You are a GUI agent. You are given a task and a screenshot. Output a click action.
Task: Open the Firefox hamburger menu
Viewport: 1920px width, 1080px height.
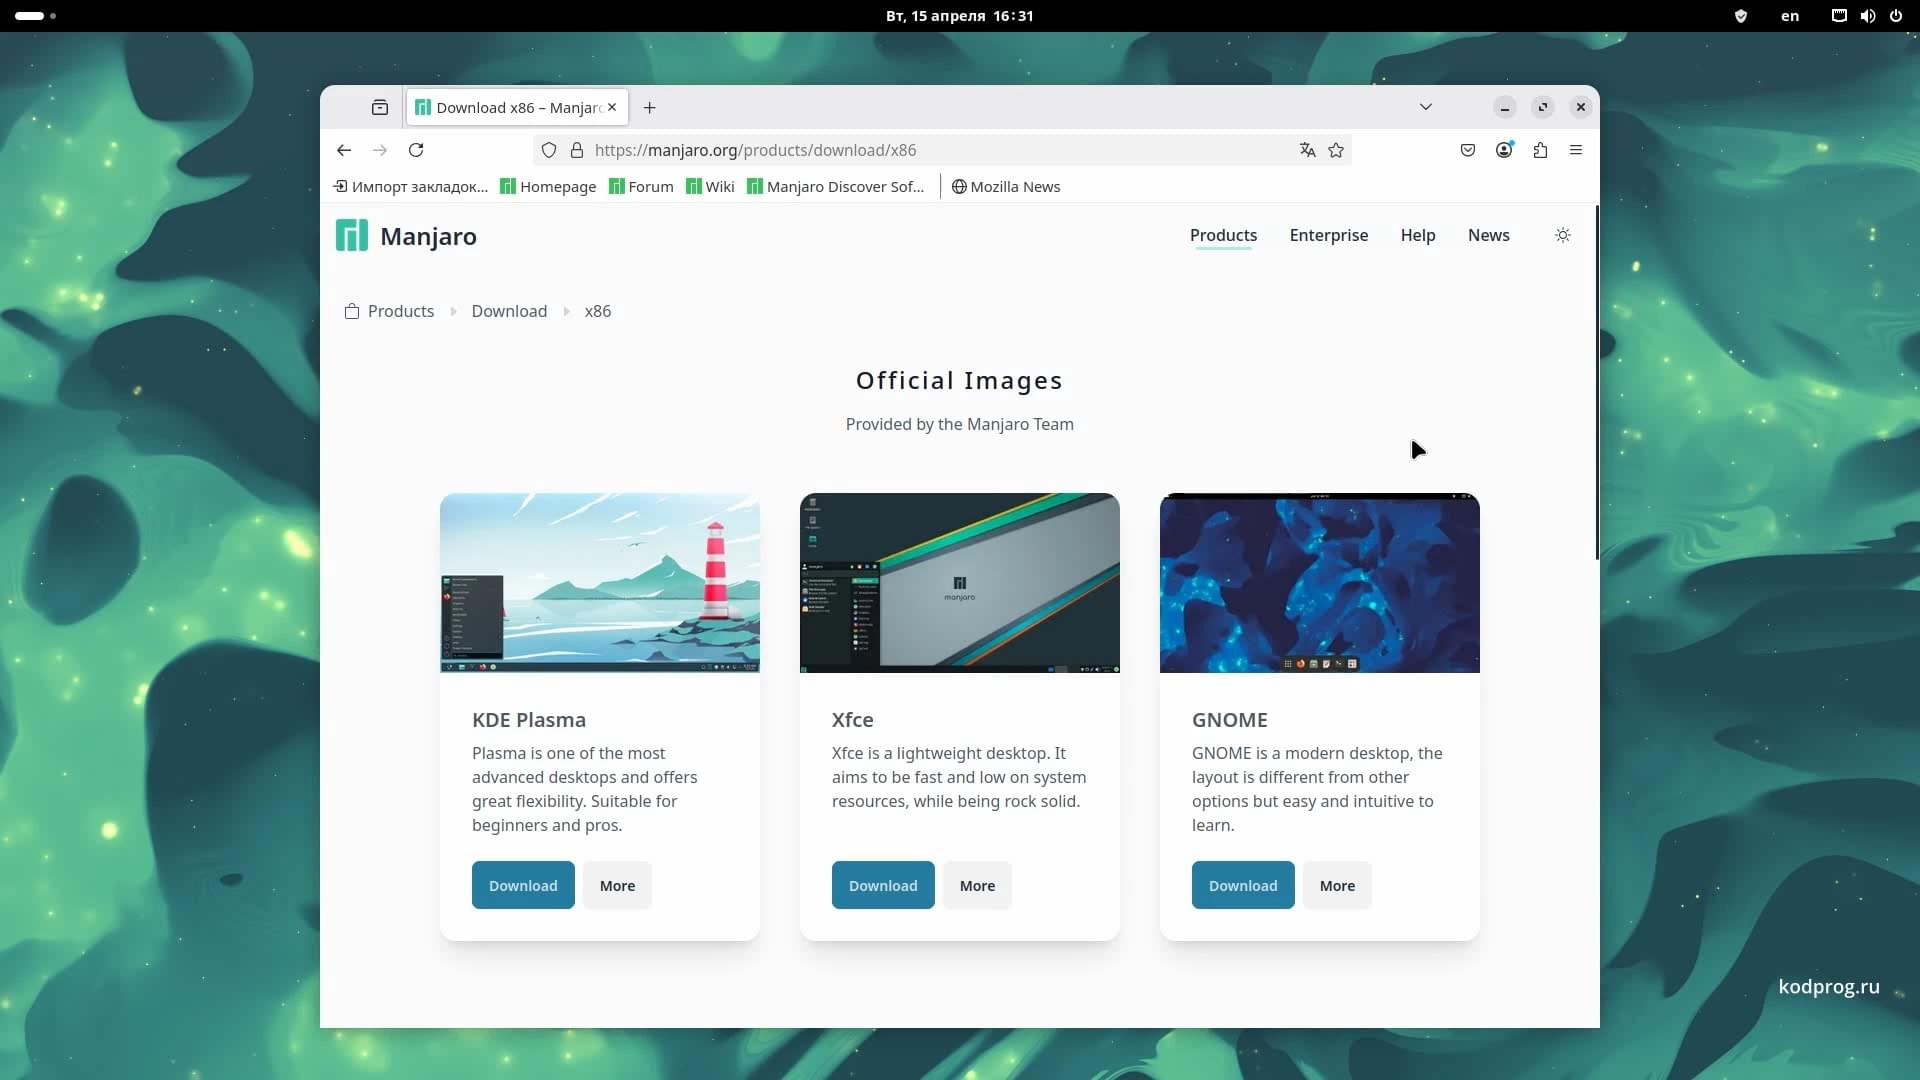1576,150
